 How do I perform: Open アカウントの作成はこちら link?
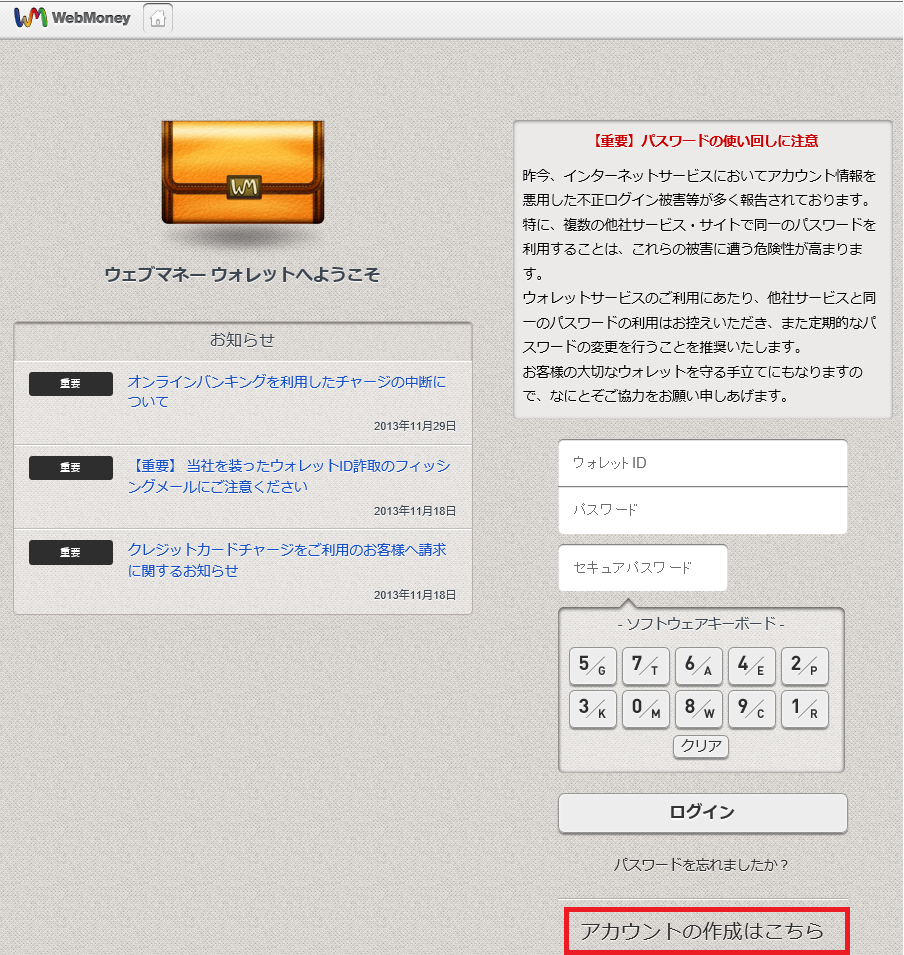coord(702,931)
